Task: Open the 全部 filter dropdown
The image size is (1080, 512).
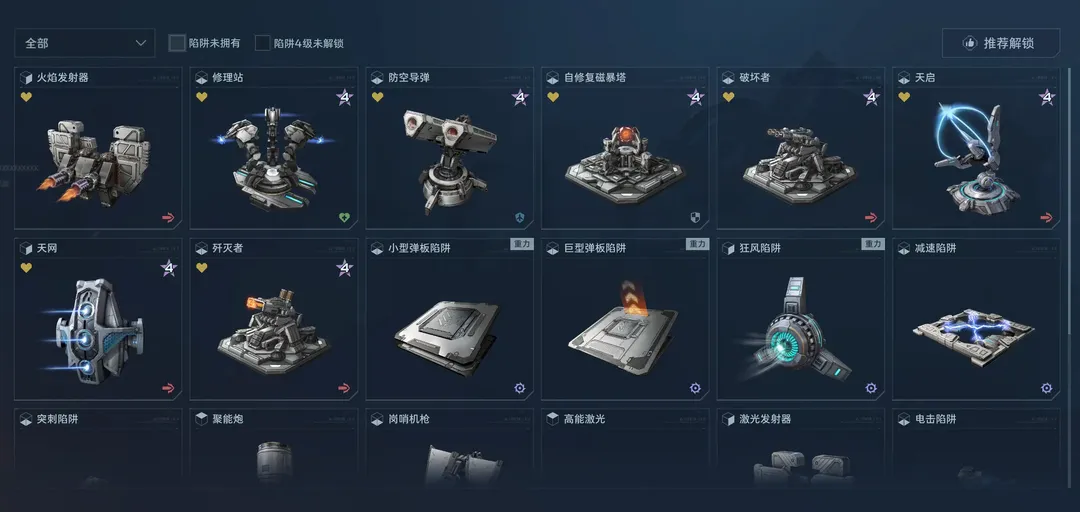Action: 85,43
